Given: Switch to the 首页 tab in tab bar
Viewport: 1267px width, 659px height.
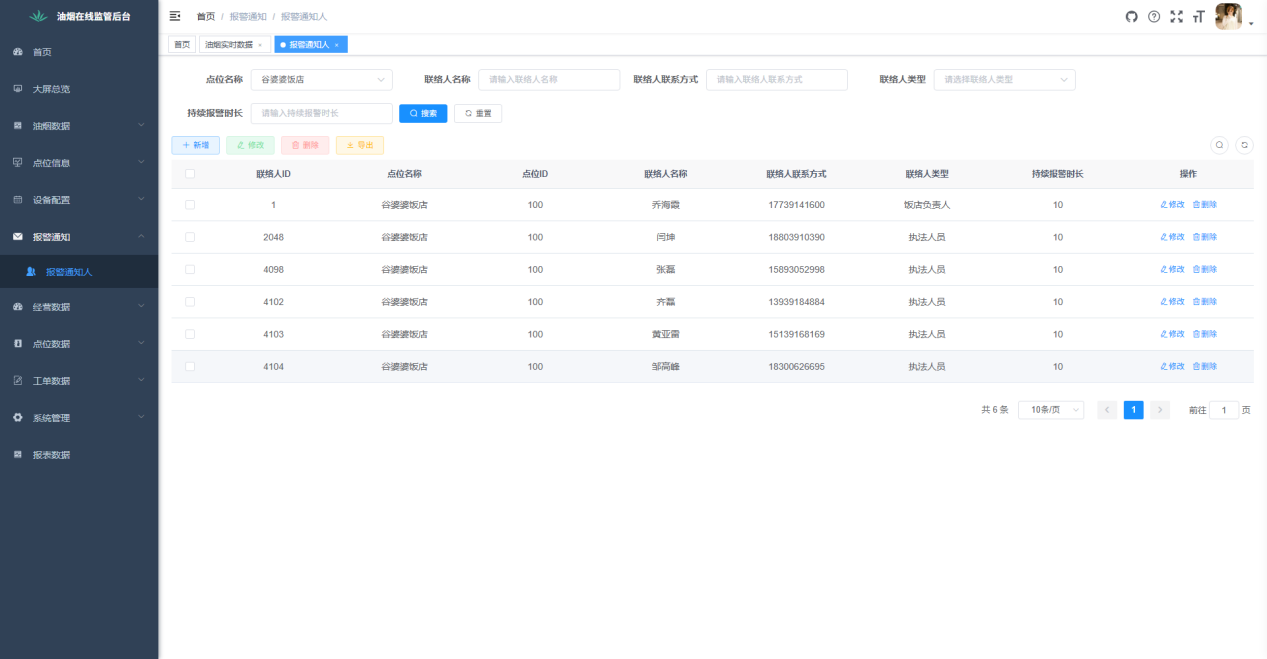Looking at the screenshot, I should [182, 45].
